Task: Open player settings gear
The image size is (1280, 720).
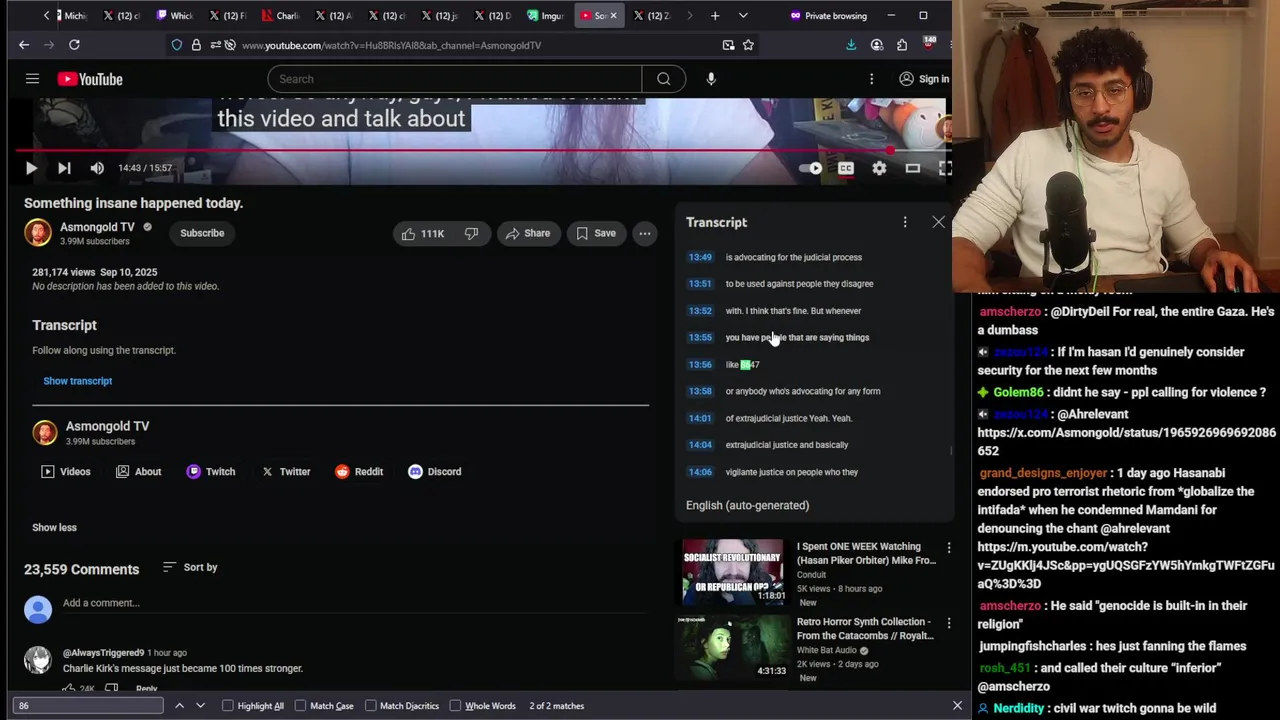Action: coord(879,168)
